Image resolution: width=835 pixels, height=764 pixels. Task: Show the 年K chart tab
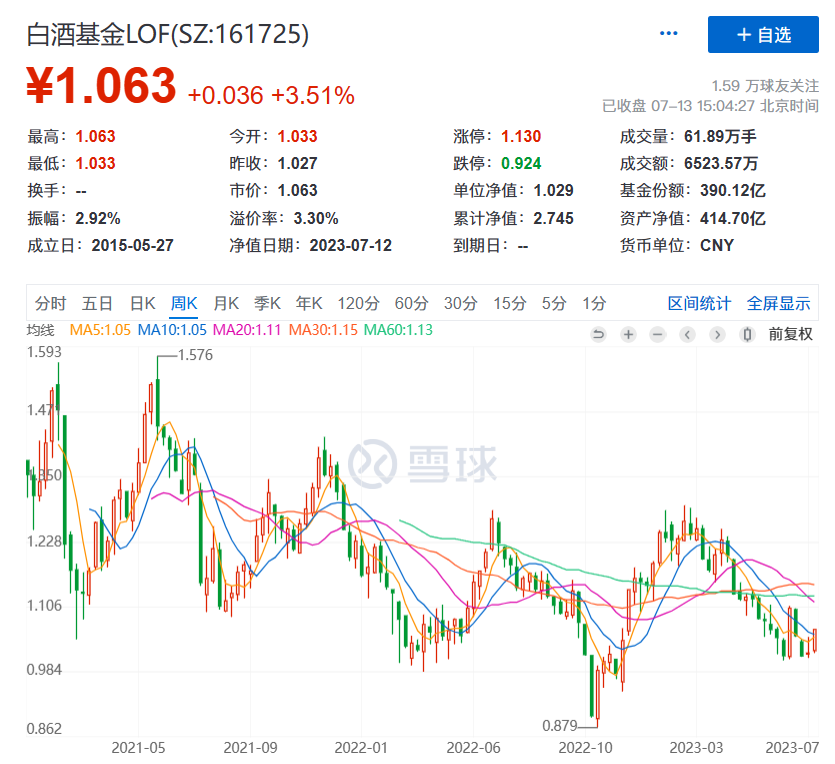(309, 303)
